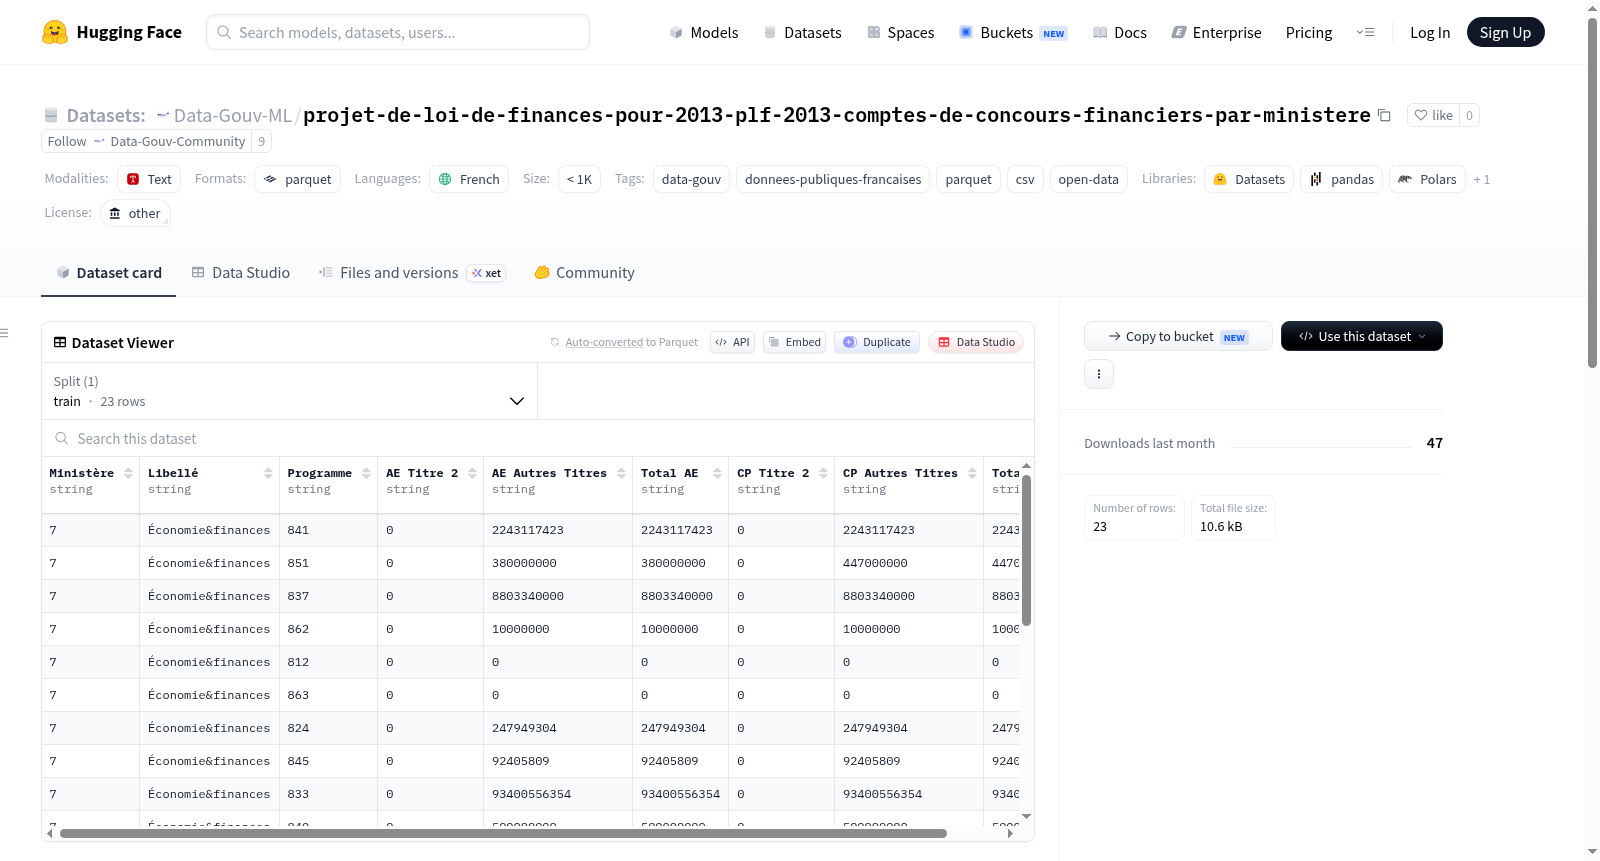The image size is (1600, 861).
Task: Open Data Studio from the viewer header
Action: (x=976, y=342)
